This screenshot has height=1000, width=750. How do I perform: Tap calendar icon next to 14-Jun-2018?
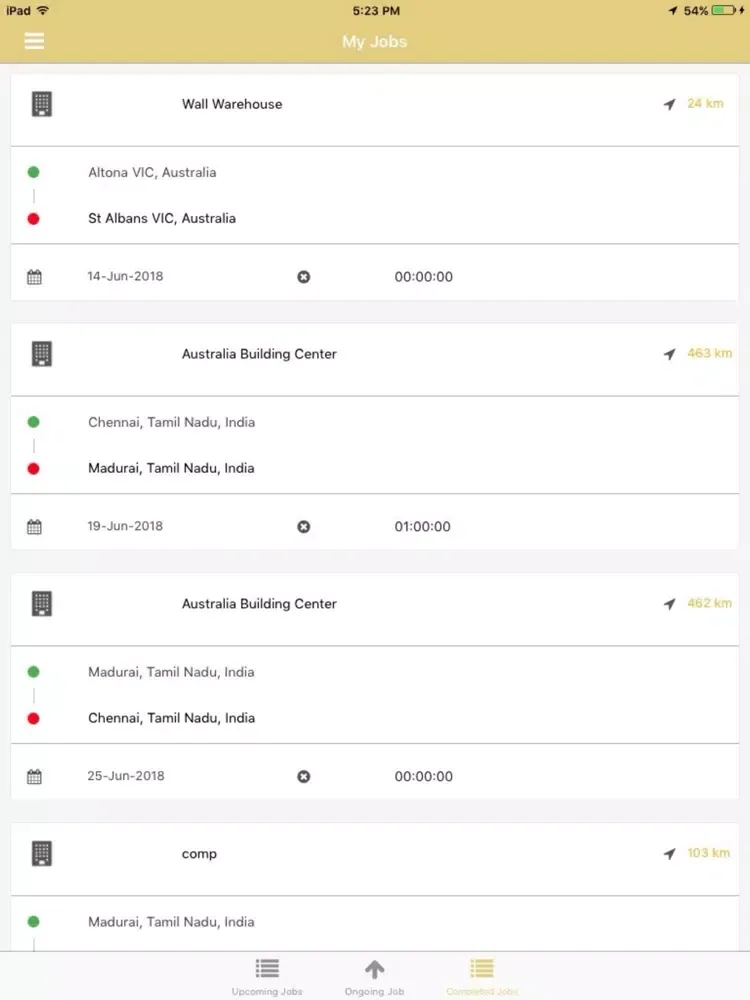pos(34,277)
